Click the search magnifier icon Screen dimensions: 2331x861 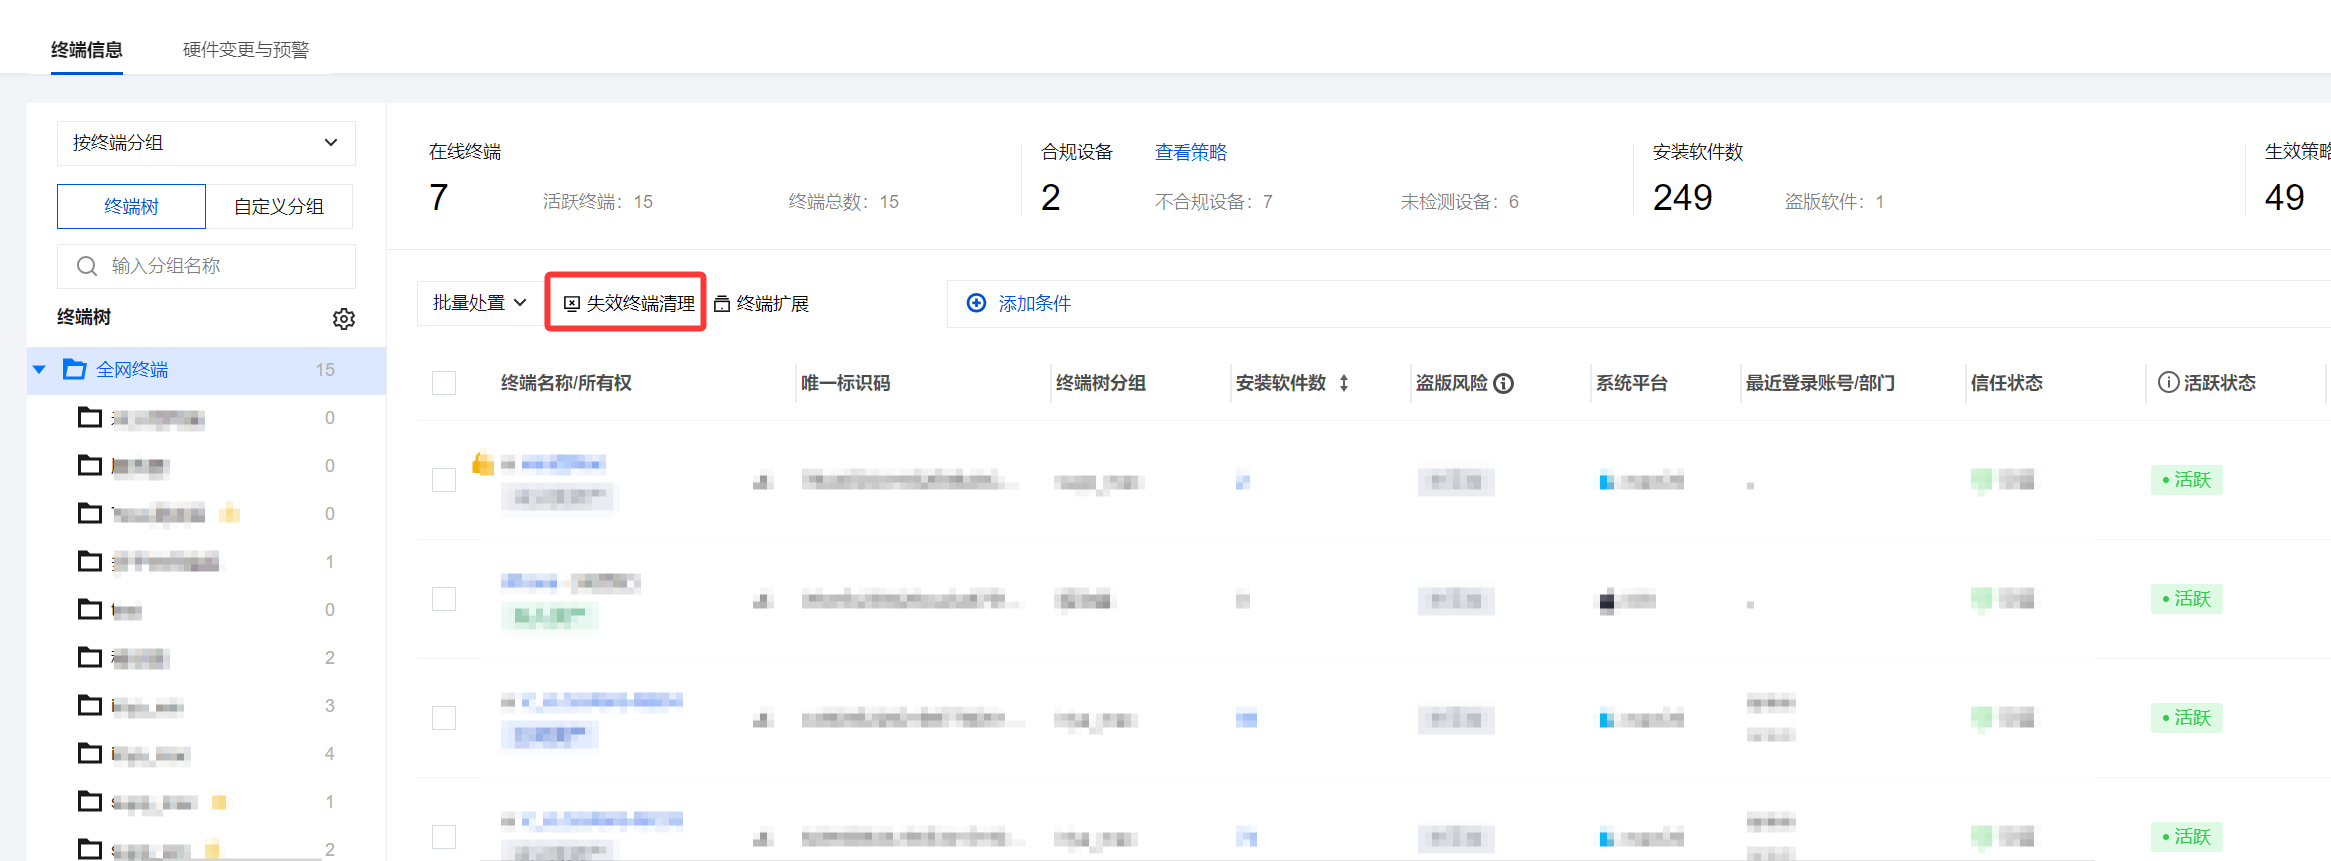87,266
